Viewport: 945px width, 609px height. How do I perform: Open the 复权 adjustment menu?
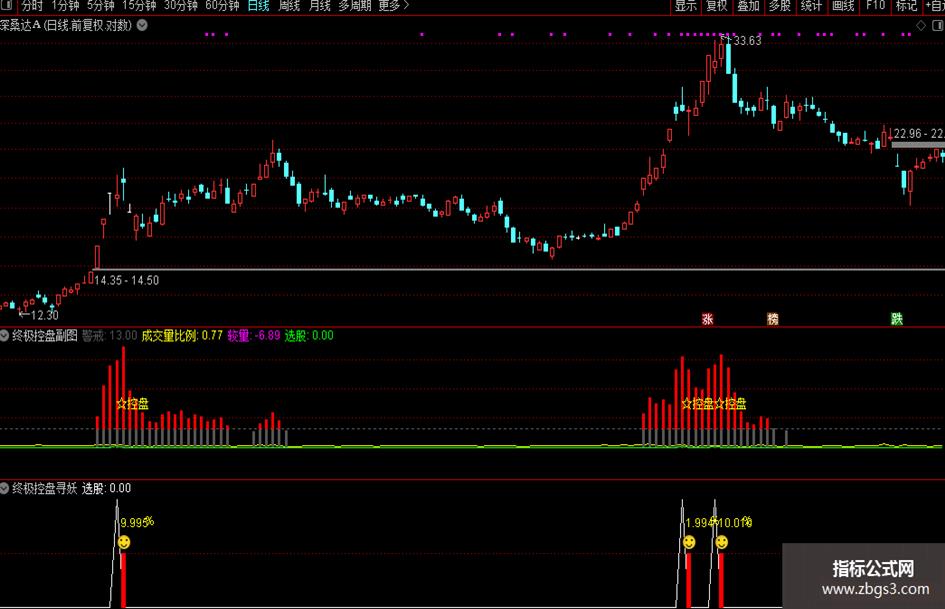(717, 6)
